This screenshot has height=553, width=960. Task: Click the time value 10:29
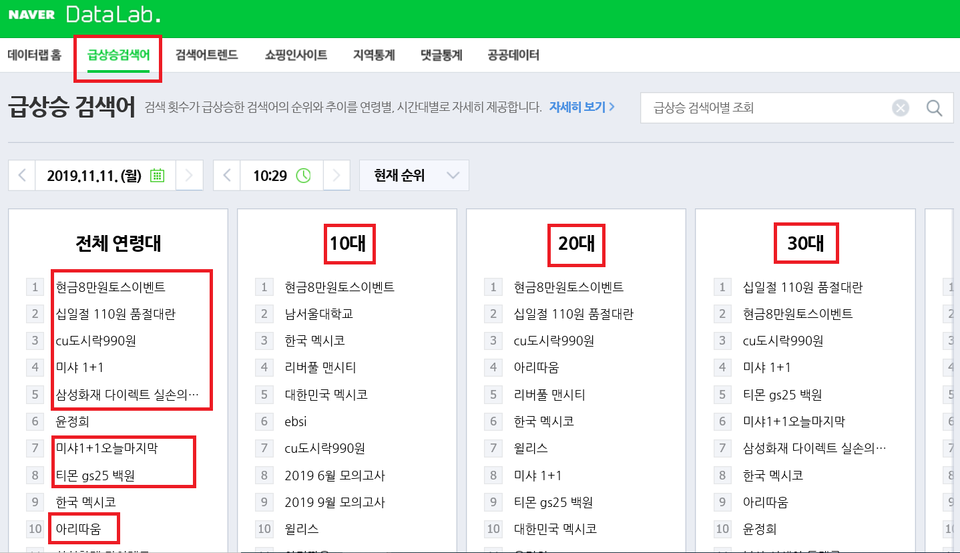pos(270,176)
